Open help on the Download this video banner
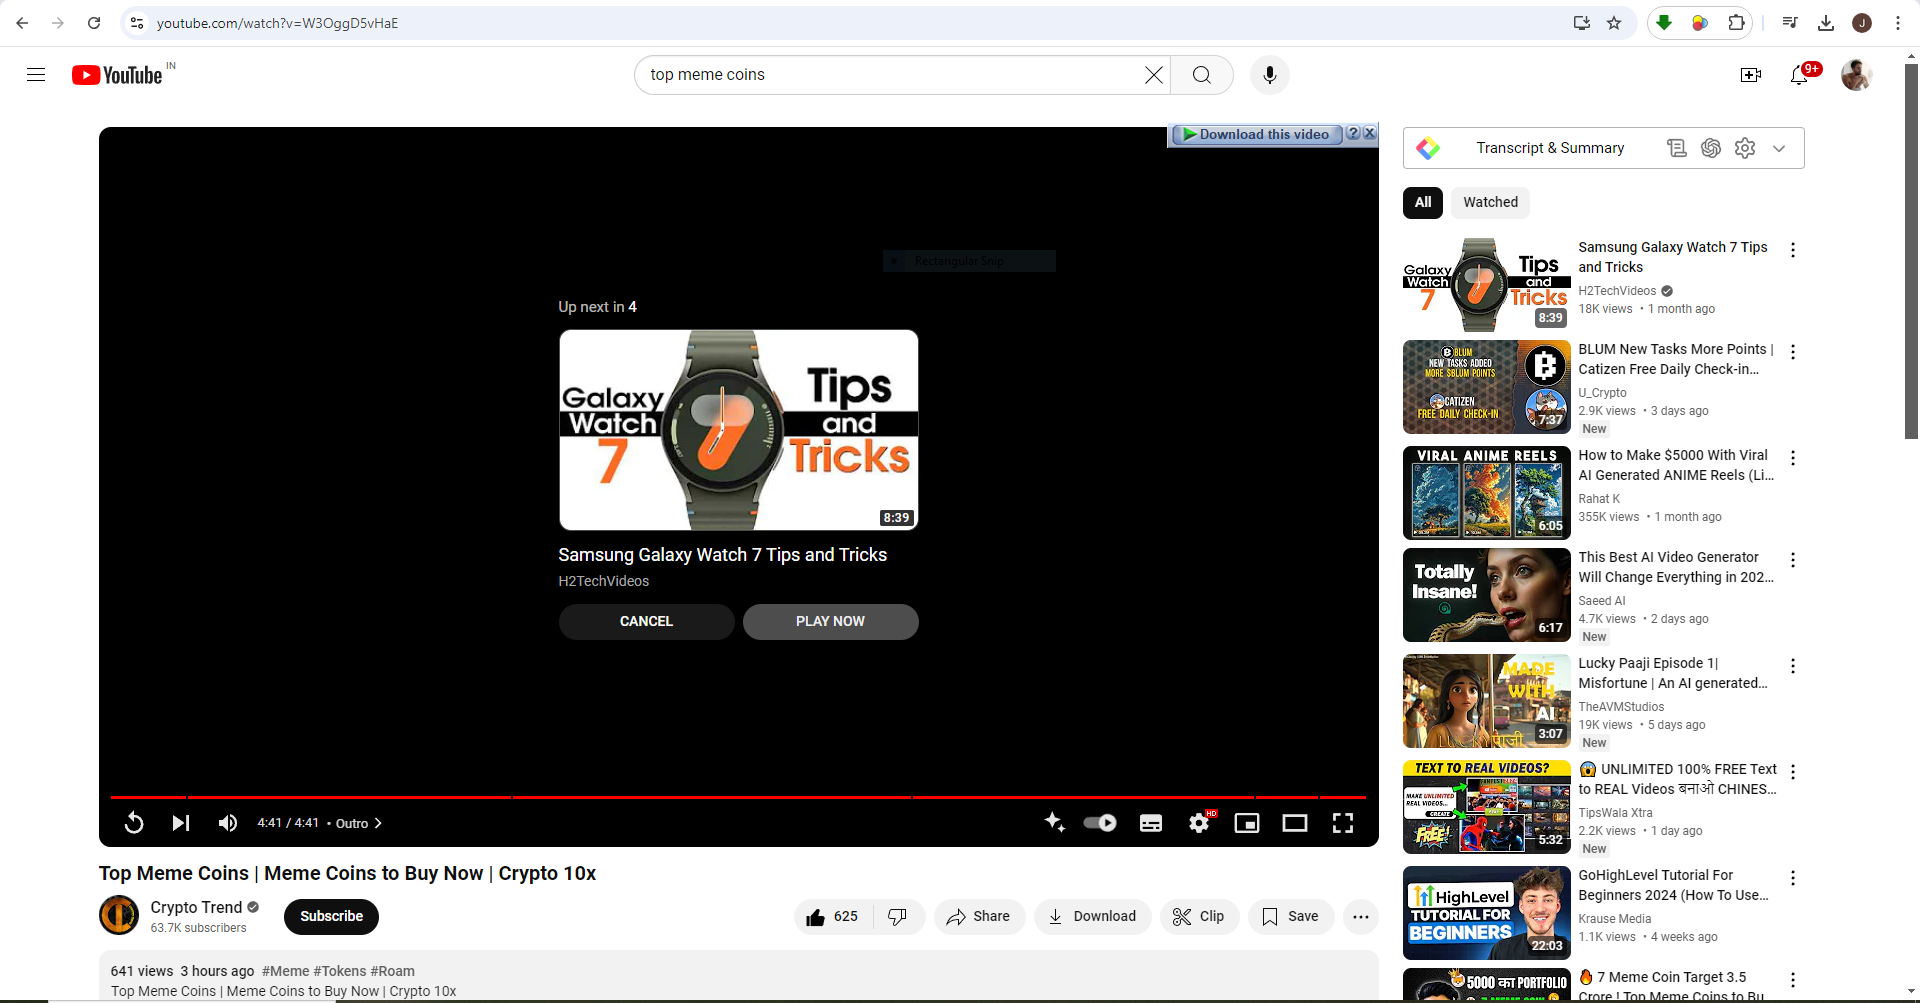 point(1353,134)
